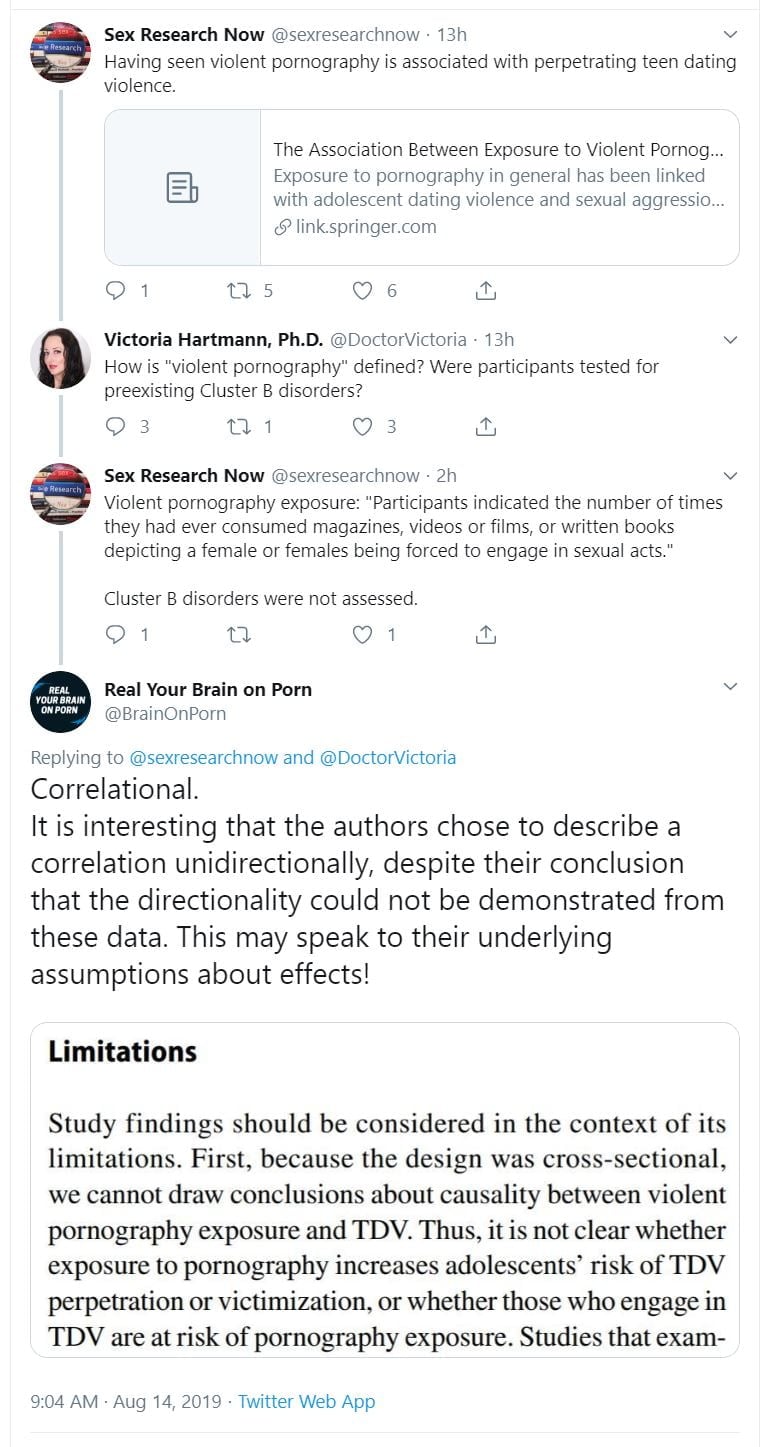This screenshot has width=775, height=1447.
Task: Open more options chevron on first tweet
Action: tap(730, 35)
